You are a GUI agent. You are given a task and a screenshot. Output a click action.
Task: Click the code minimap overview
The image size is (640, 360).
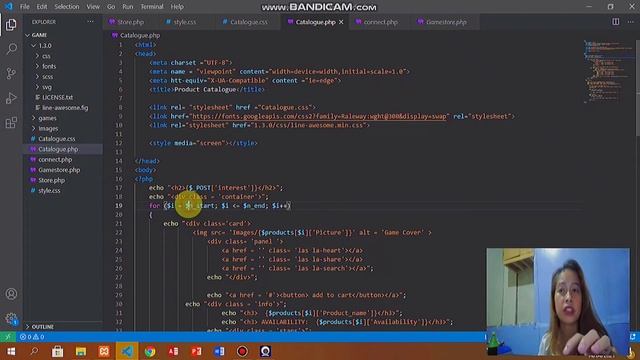(x=608, y=71)
